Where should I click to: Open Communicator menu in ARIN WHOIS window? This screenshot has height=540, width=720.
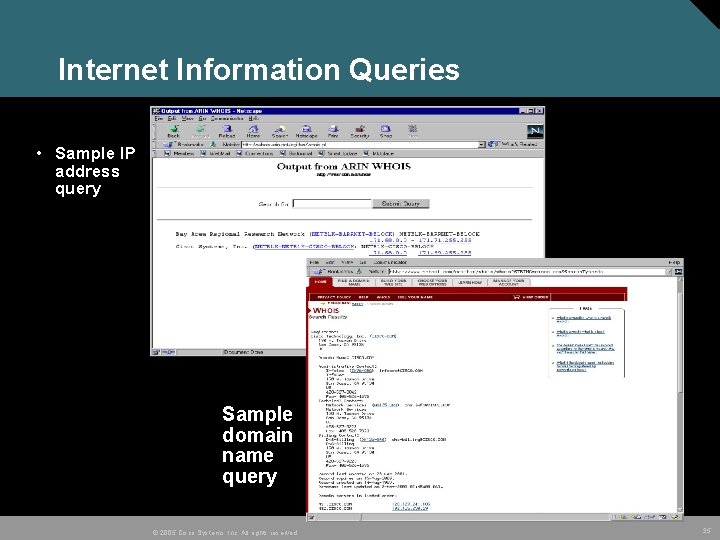(227, 118)
